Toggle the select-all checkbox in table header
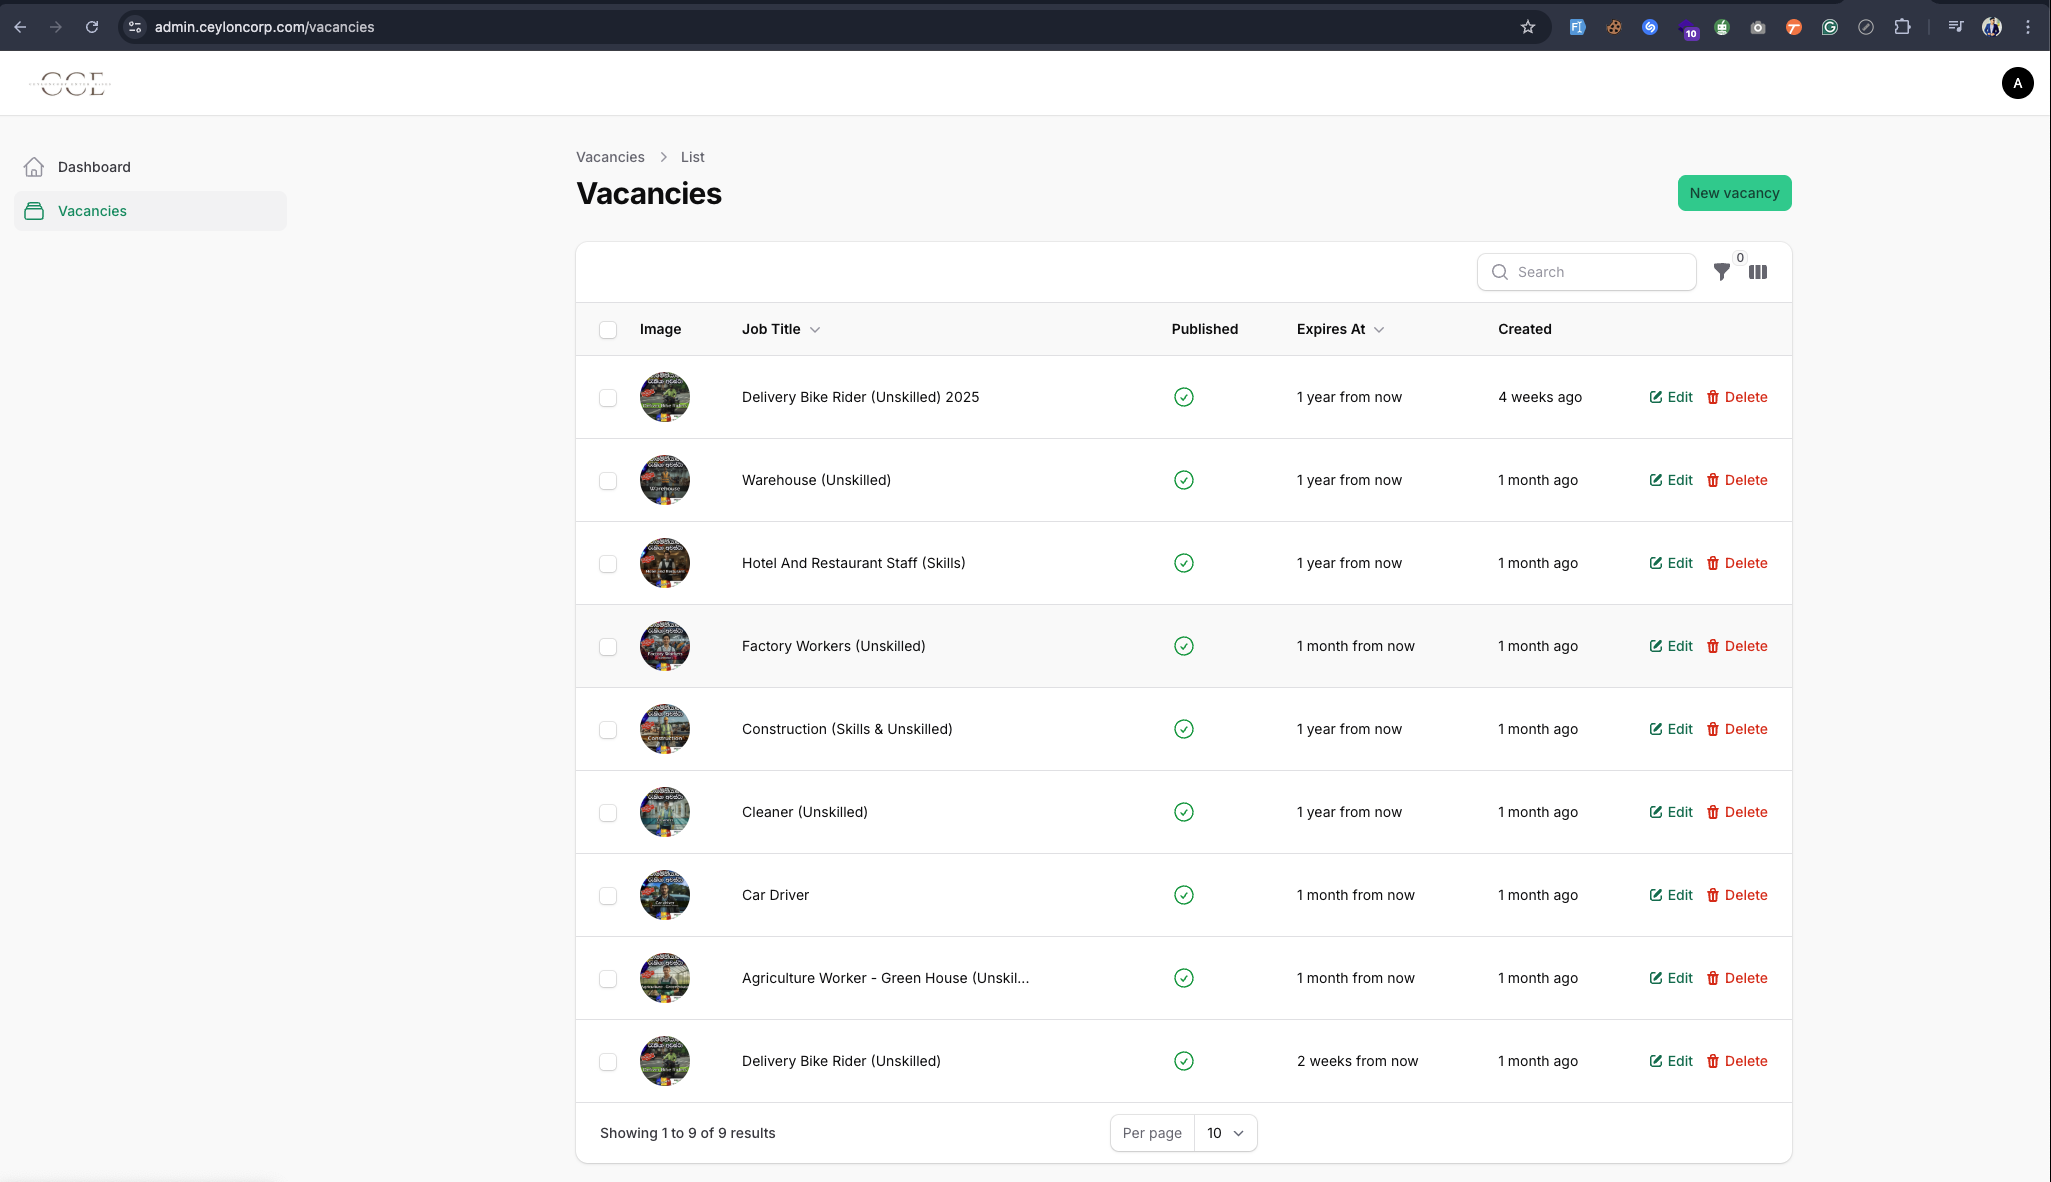 pos(608,330)
